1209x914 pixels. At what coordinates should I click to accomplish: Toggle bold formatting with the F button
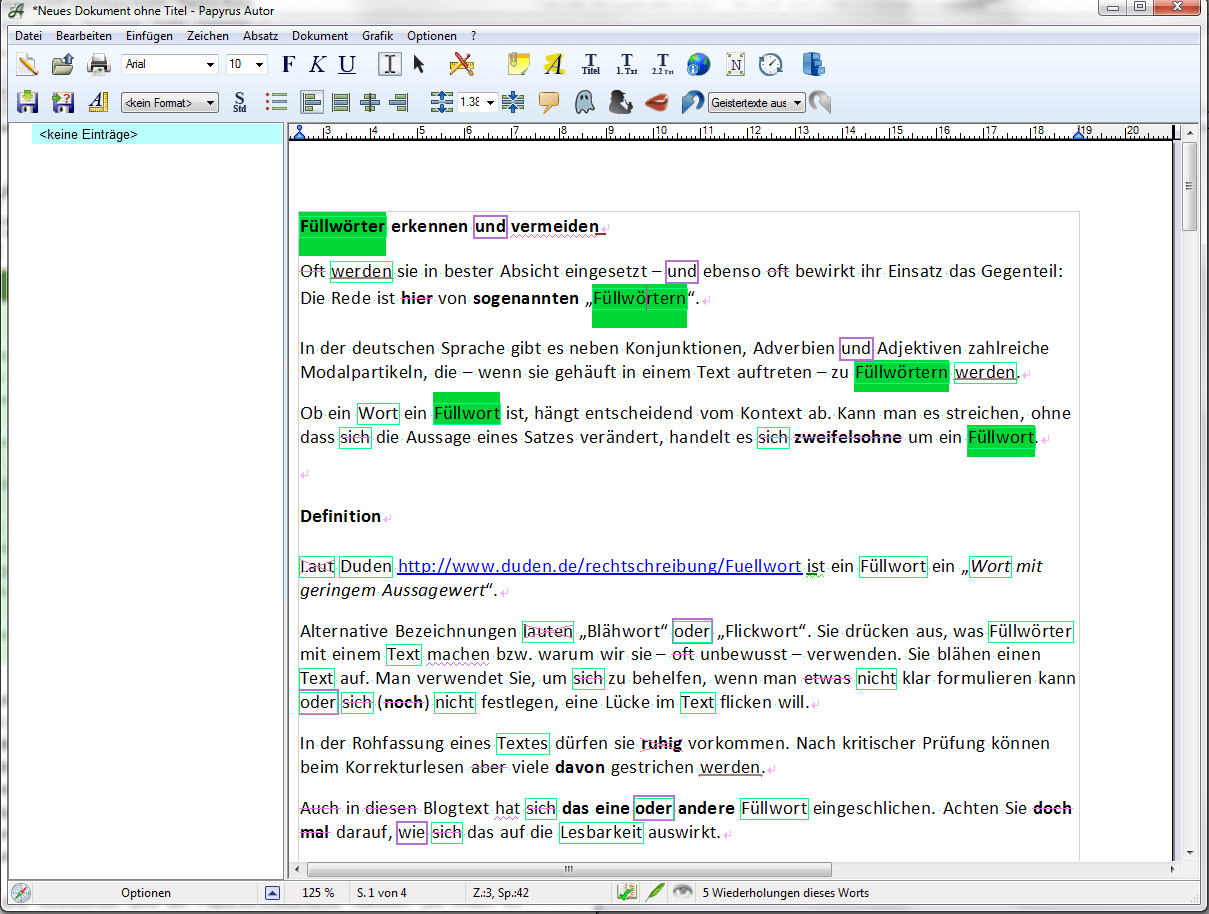(289, 65)
